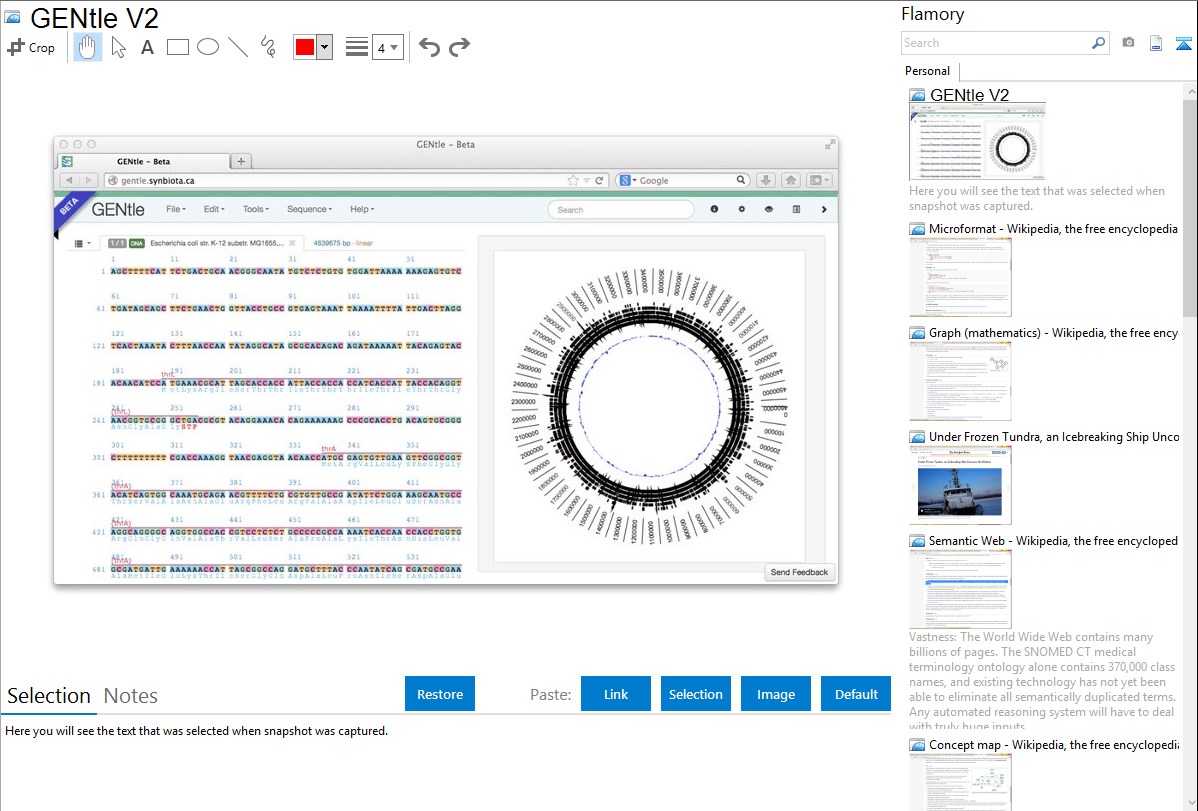Open Semantic Web snapshot thumbnail
The image size is (1198, 811).
click(x=960, y=589)
